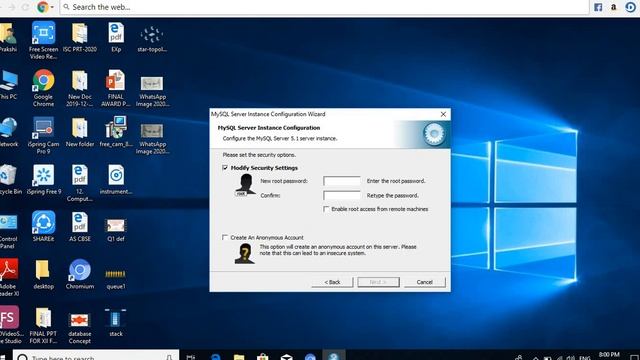Click the Amazon icon in browser bar
The width and height of the screenshot is (640, 360).
click(613, 7)
